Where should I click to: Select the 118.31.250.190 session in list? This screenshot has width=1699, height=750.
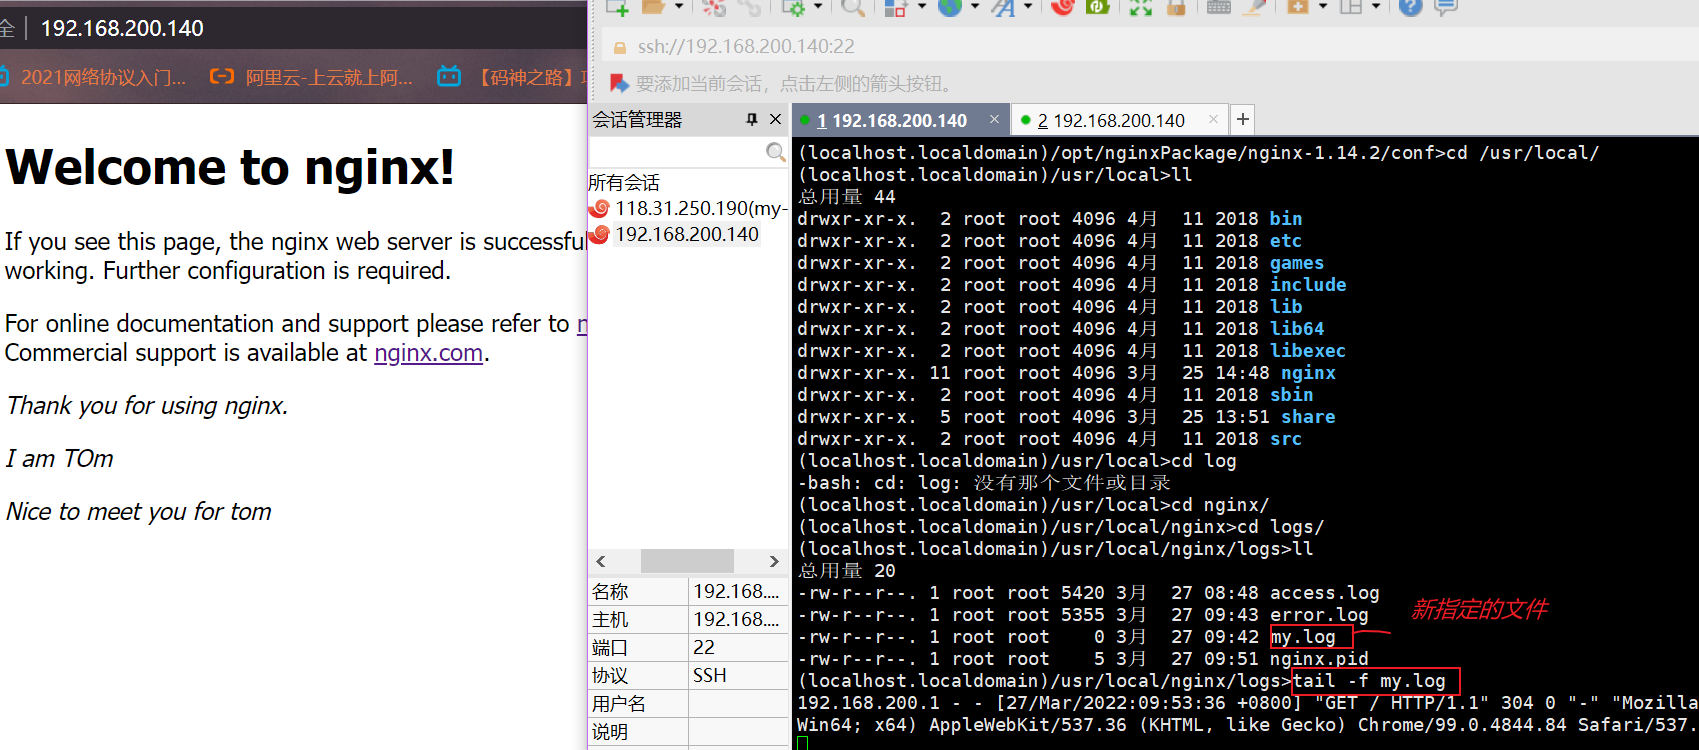[698, 208]
